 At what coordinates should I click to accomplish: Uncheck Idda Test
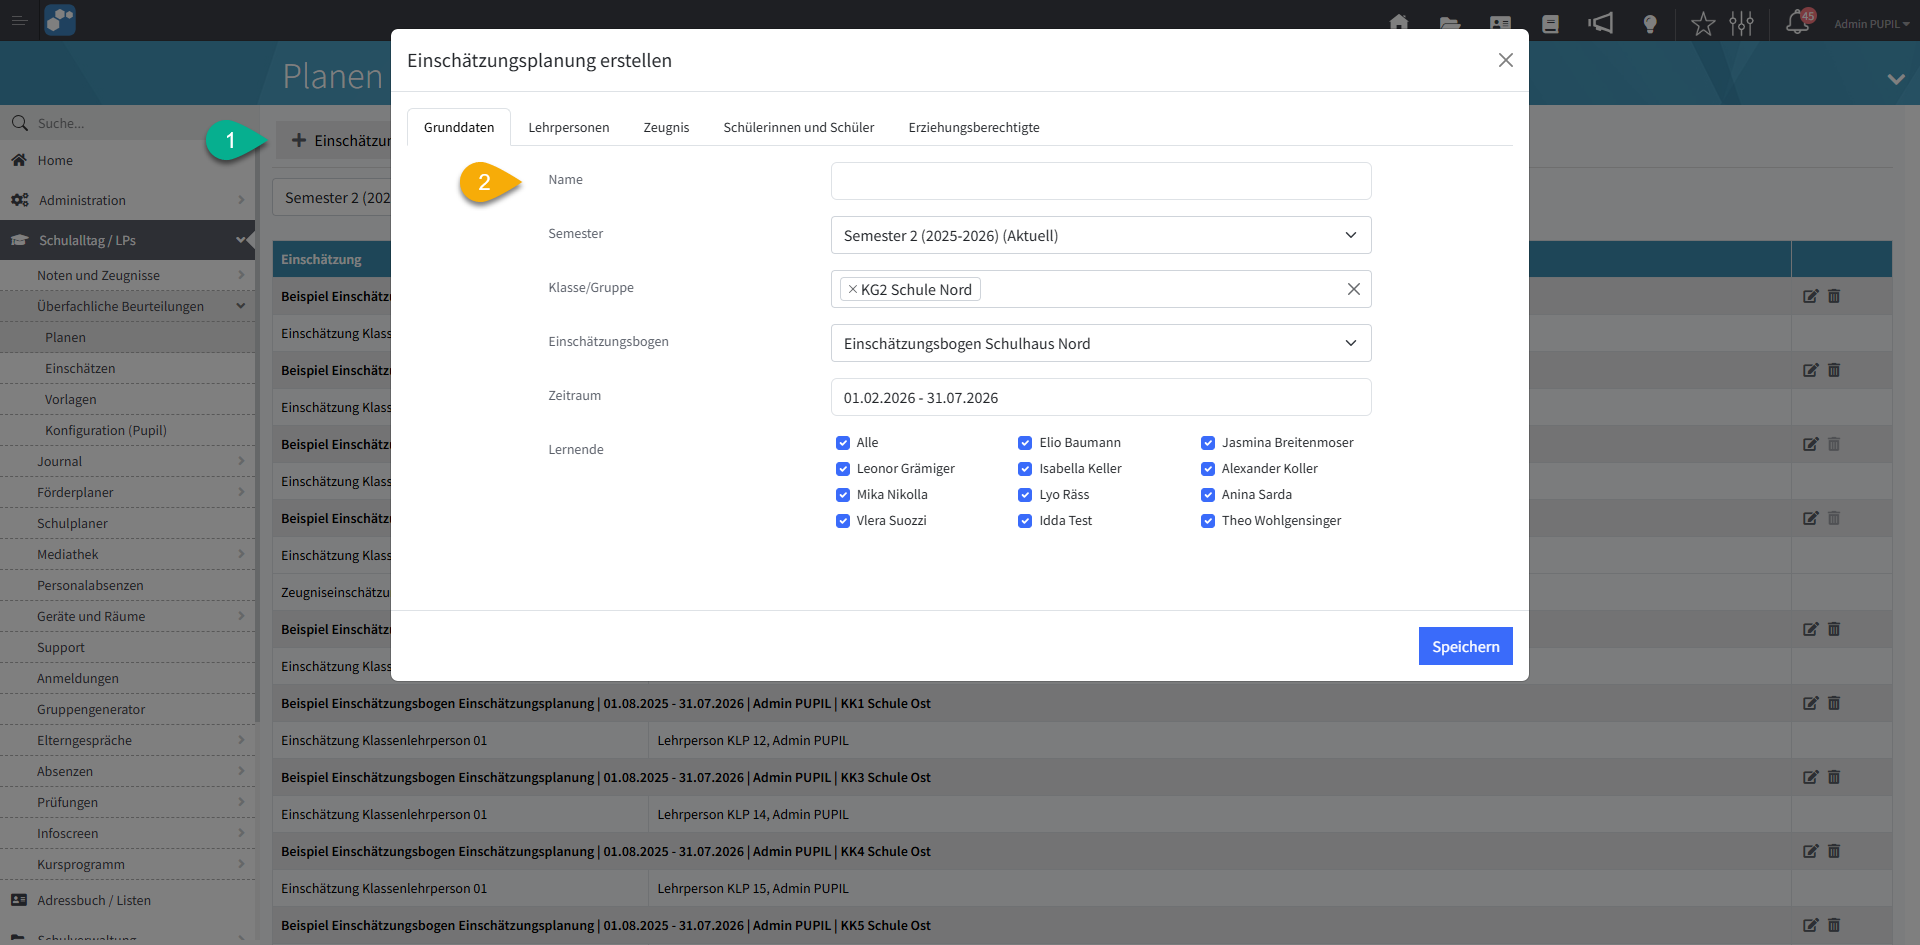1025,521
